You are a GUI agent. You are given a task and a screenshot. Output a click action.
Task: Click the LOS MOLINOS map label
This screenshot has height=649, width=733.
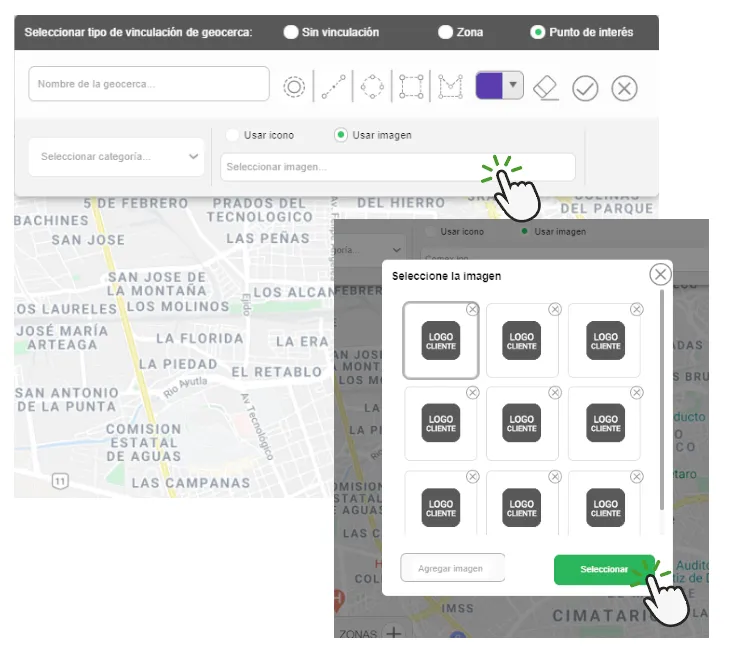178,307
